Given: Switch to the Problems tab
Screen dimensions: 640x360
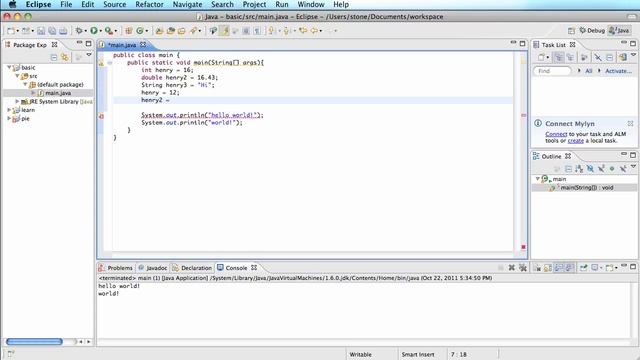Looking at the screenshot, I should [x=116, y=268].
